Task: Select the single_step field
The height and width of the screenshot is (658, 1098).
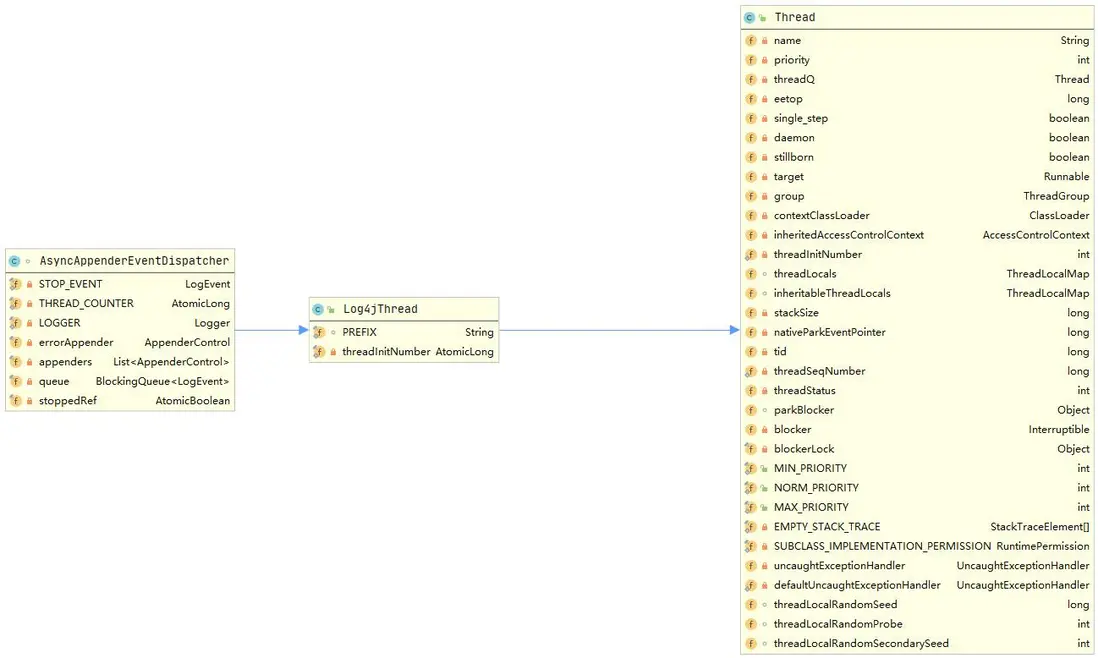Action: click(x=917, y=118)
